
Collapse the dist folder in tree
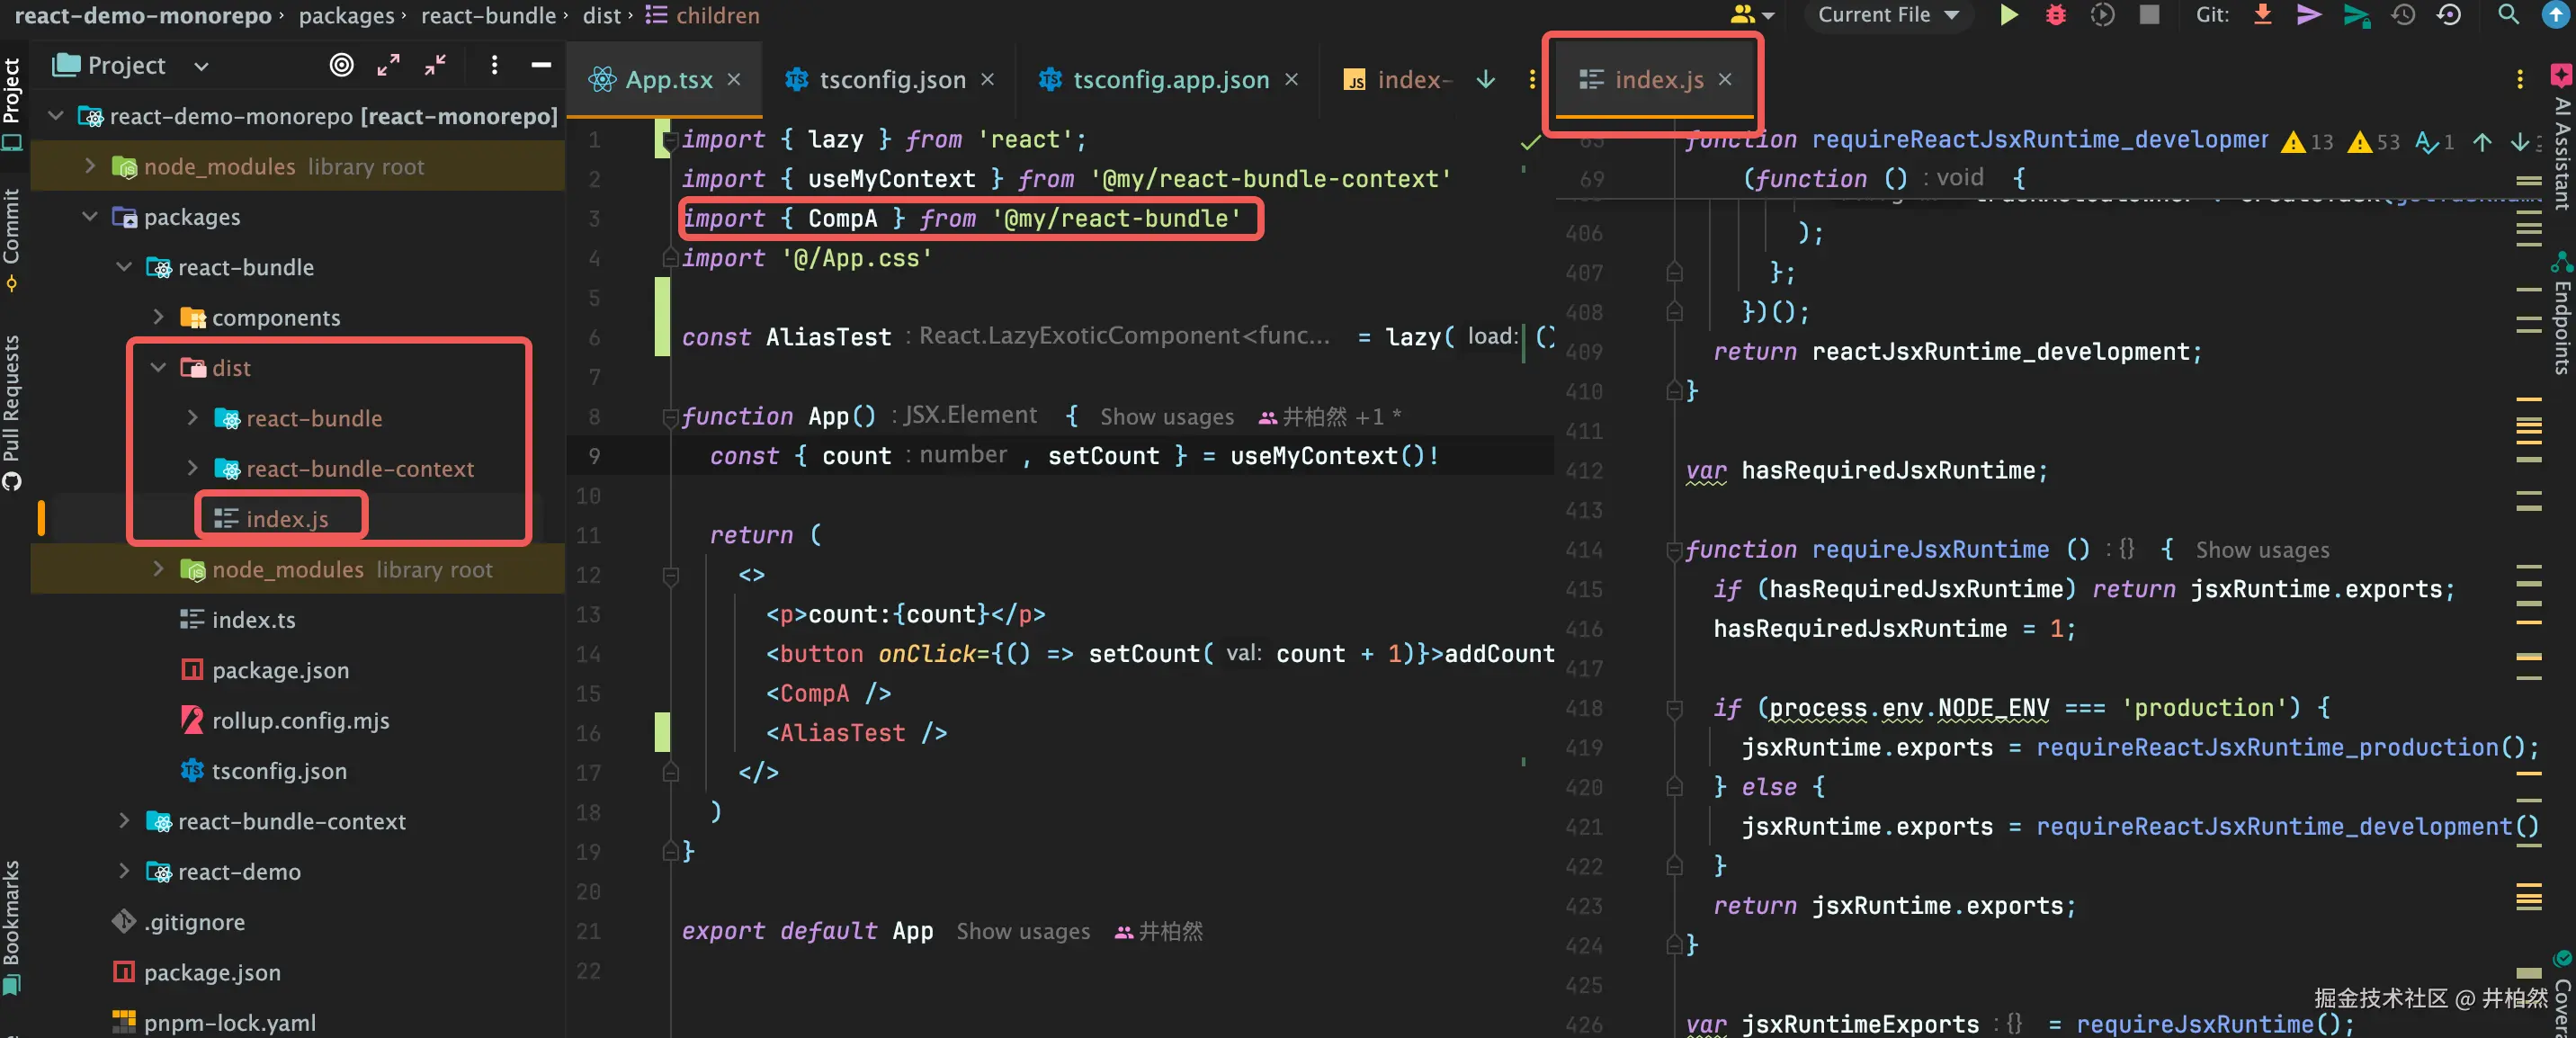[x=158, y=368]
